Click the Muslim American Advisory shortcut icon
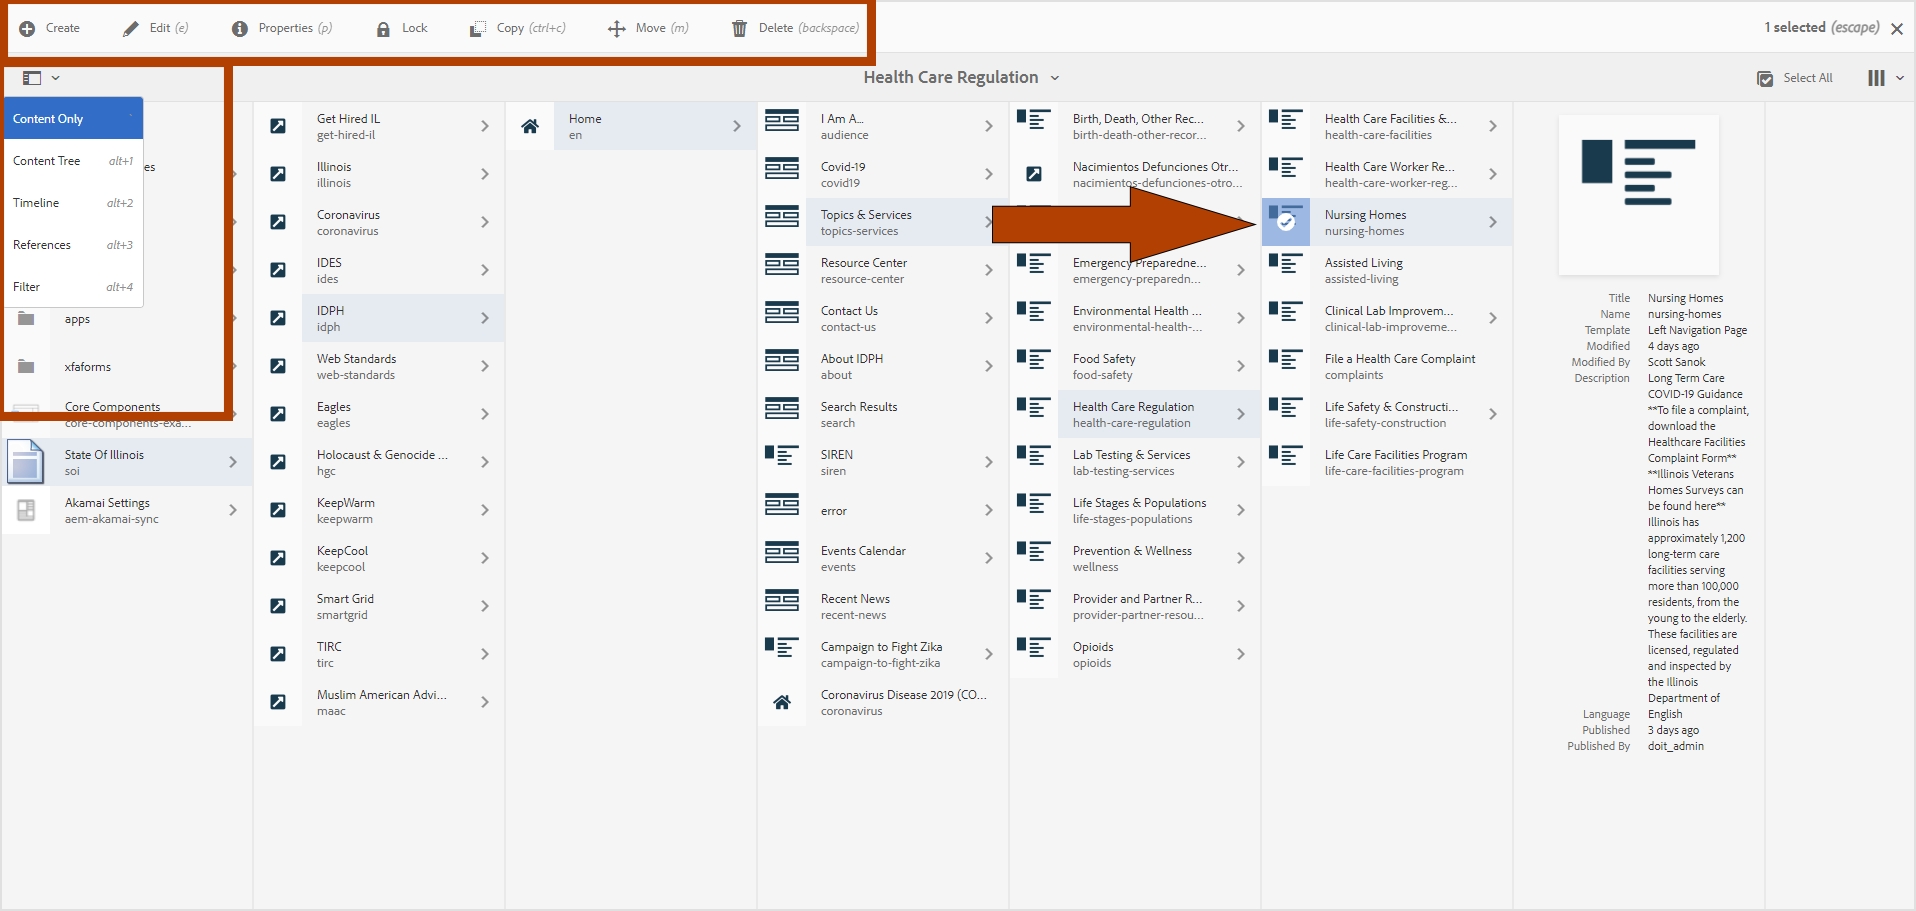The width and height of the screenshot is (1916, 911). coord(278,702)
